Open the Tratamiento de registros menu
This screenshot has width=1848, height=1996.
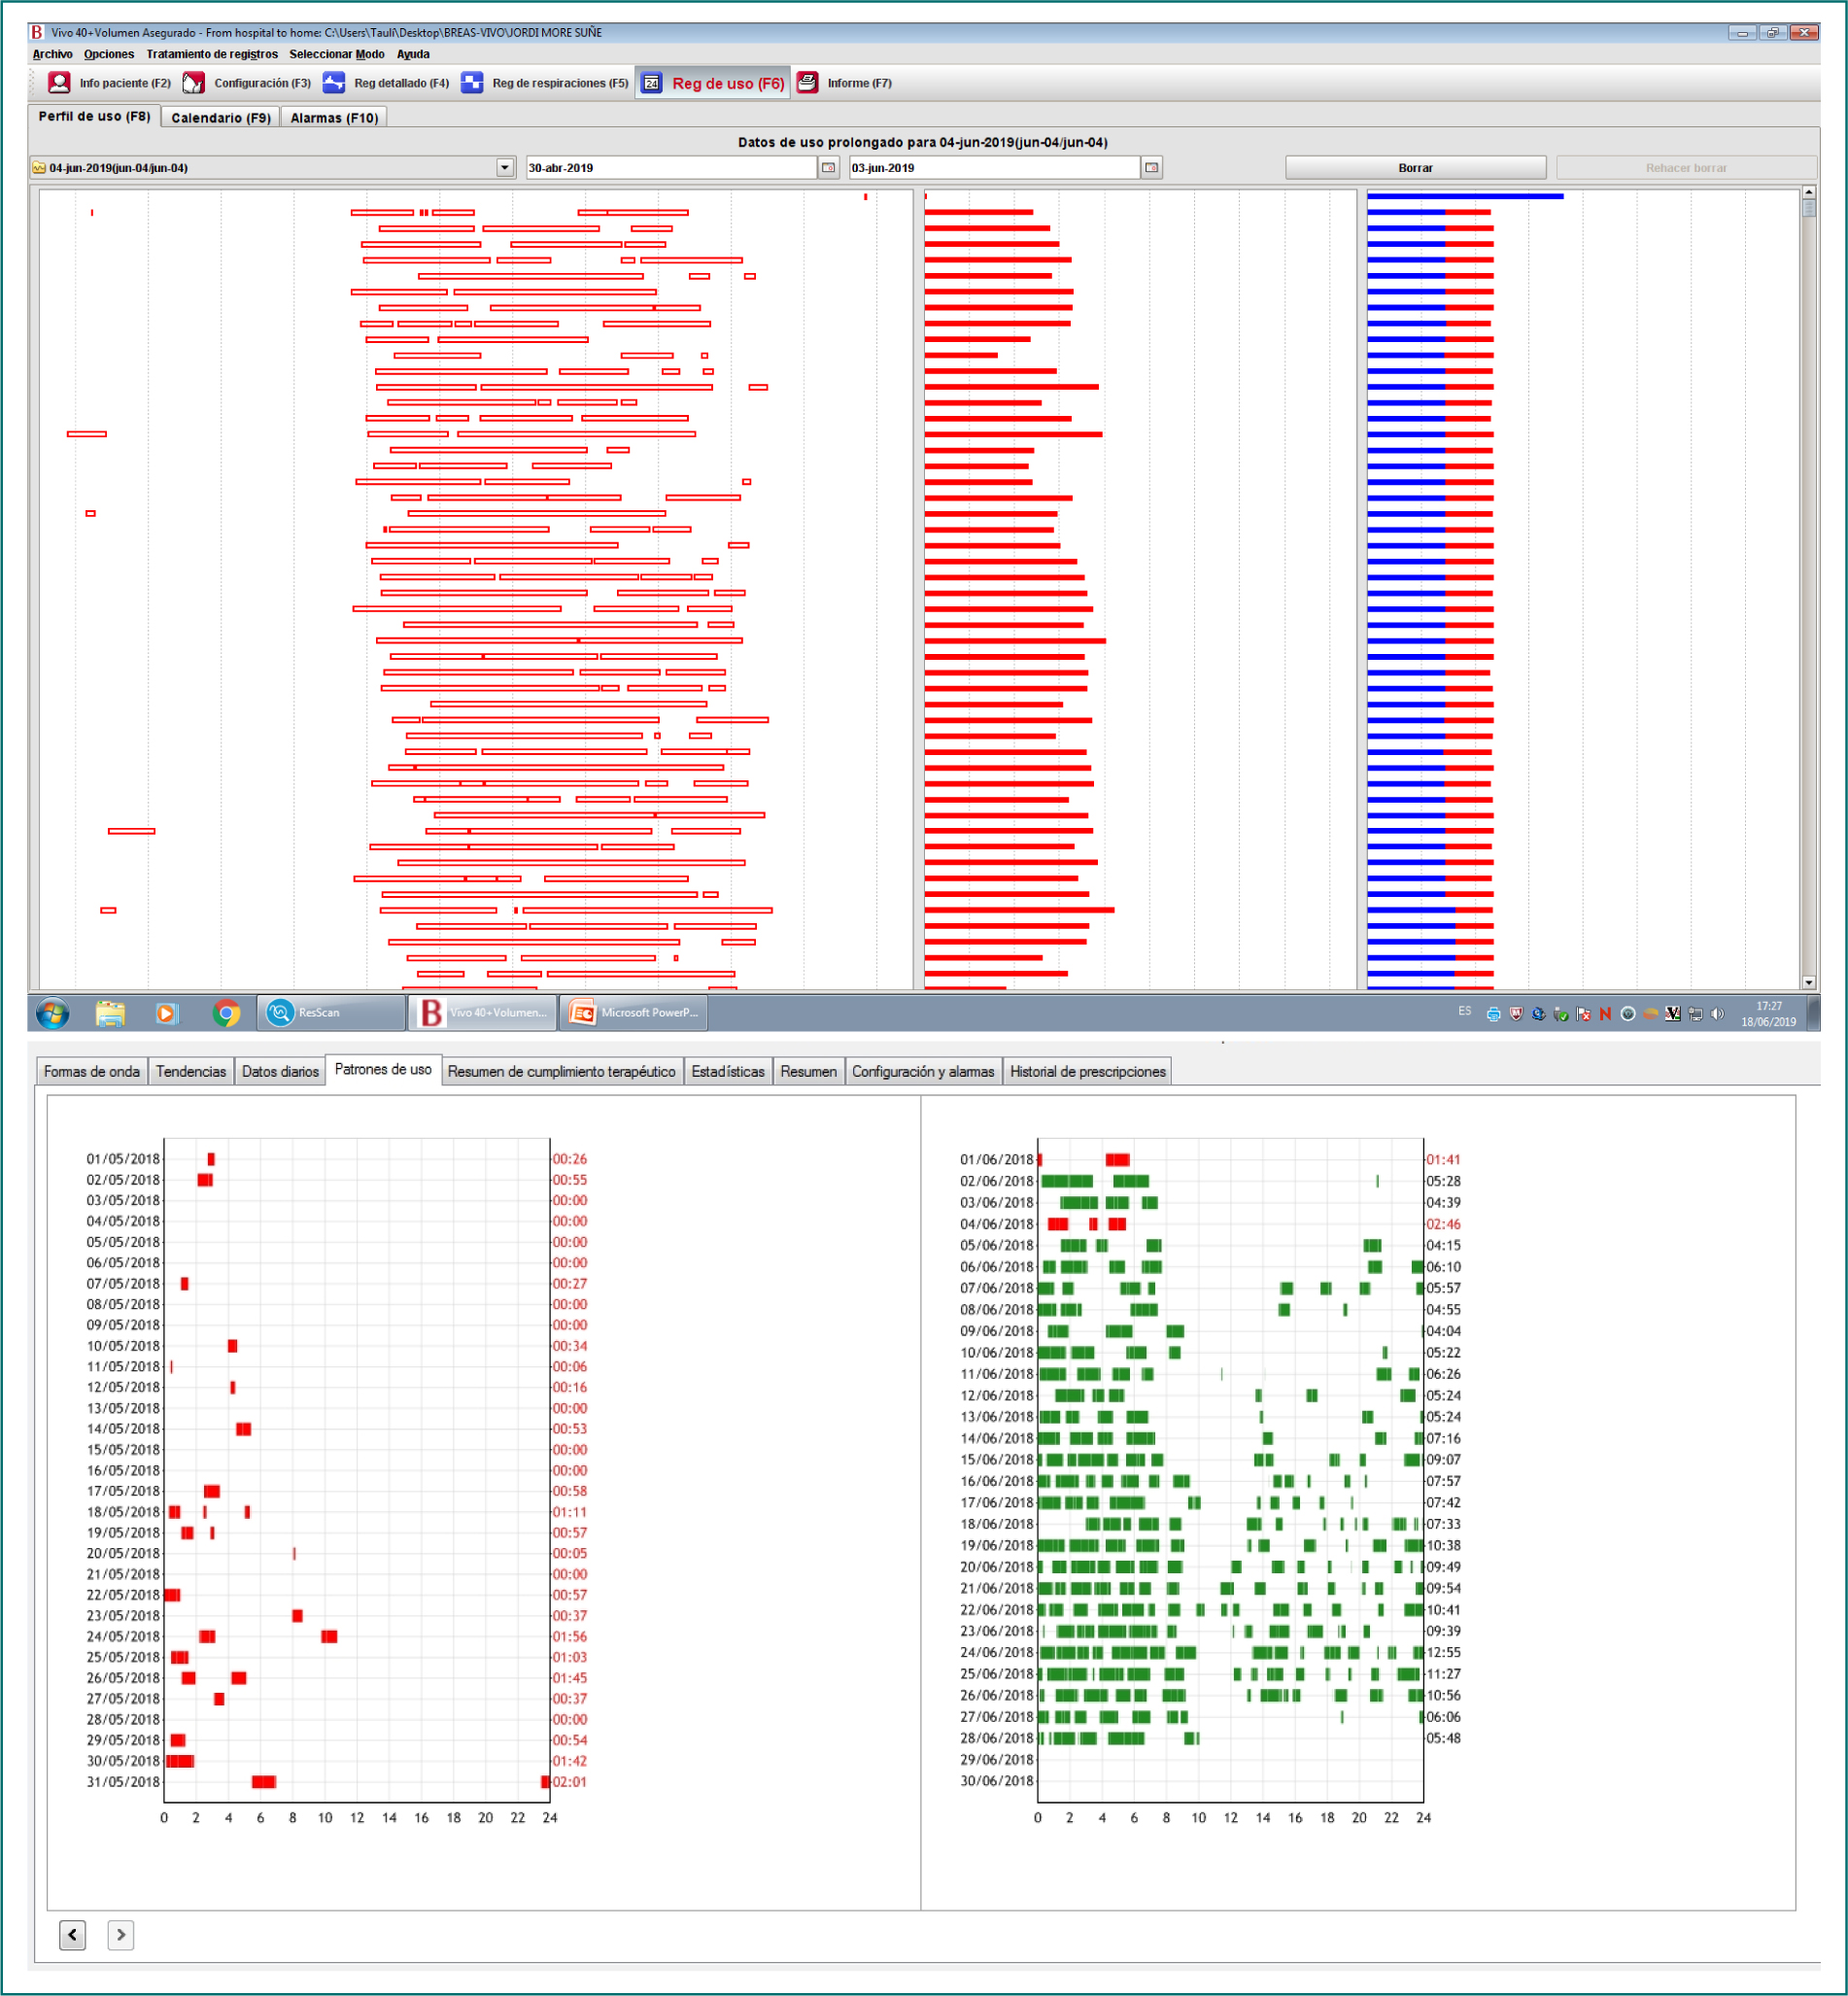[x=212, y=54]
